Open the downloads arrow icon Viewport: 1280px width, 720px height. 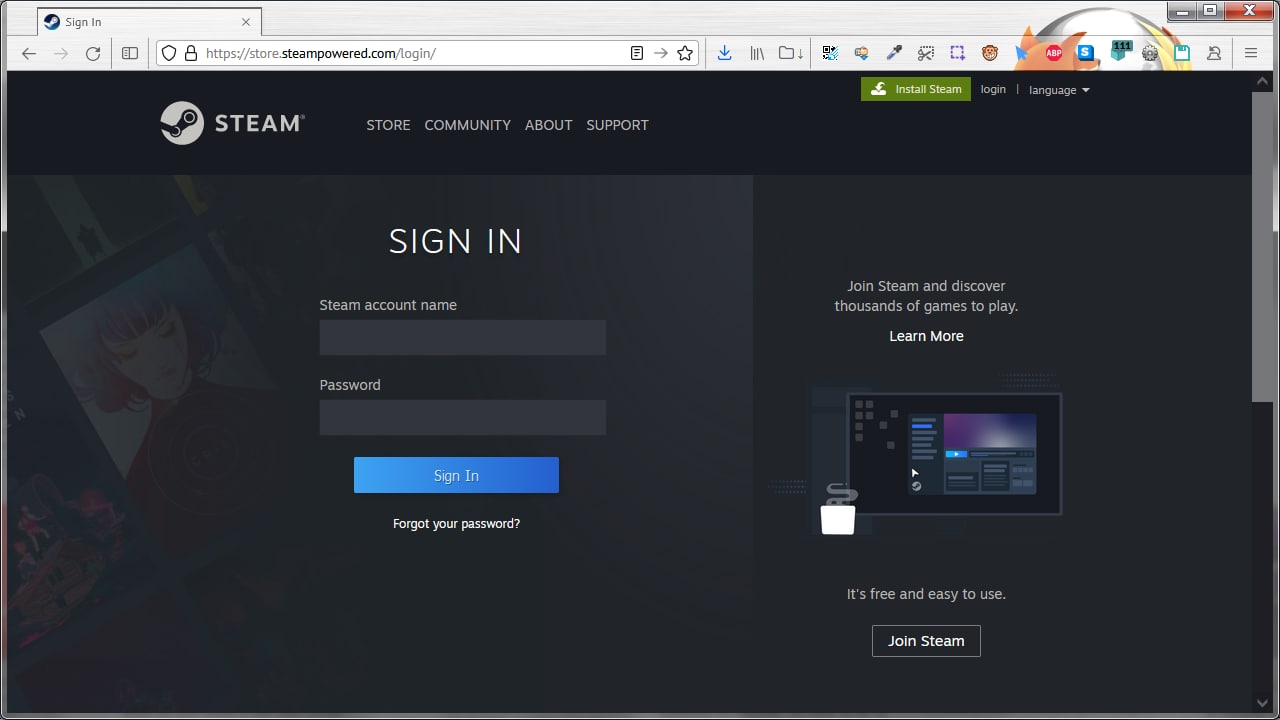[725, 53]
